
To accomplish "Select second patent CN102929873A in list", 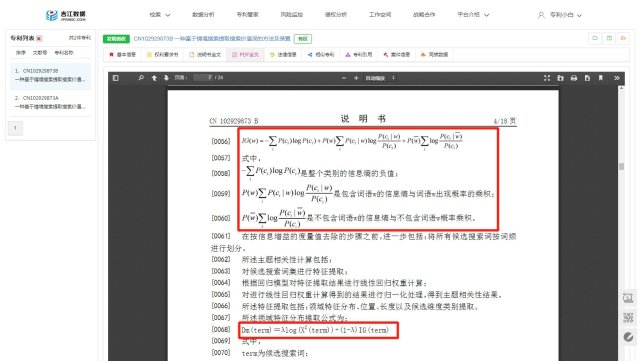I will 50,102.
